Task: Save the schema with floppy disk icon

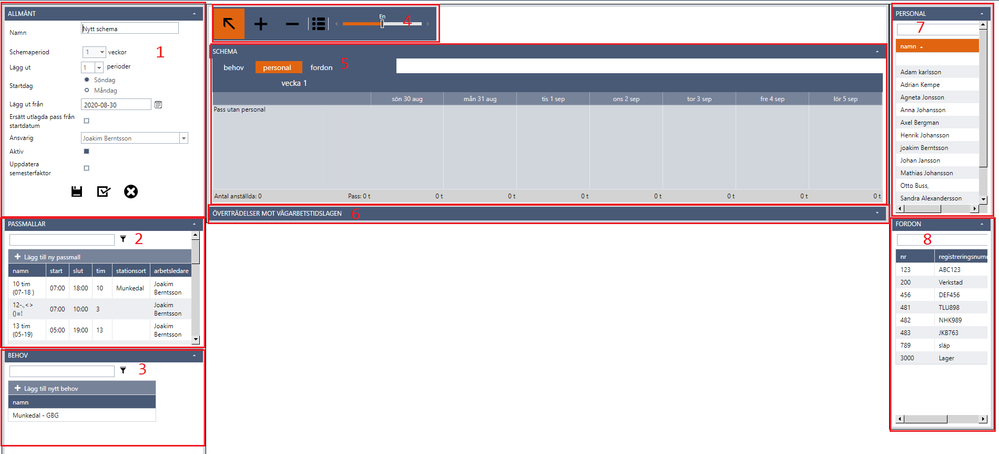Action: [76, 191]
